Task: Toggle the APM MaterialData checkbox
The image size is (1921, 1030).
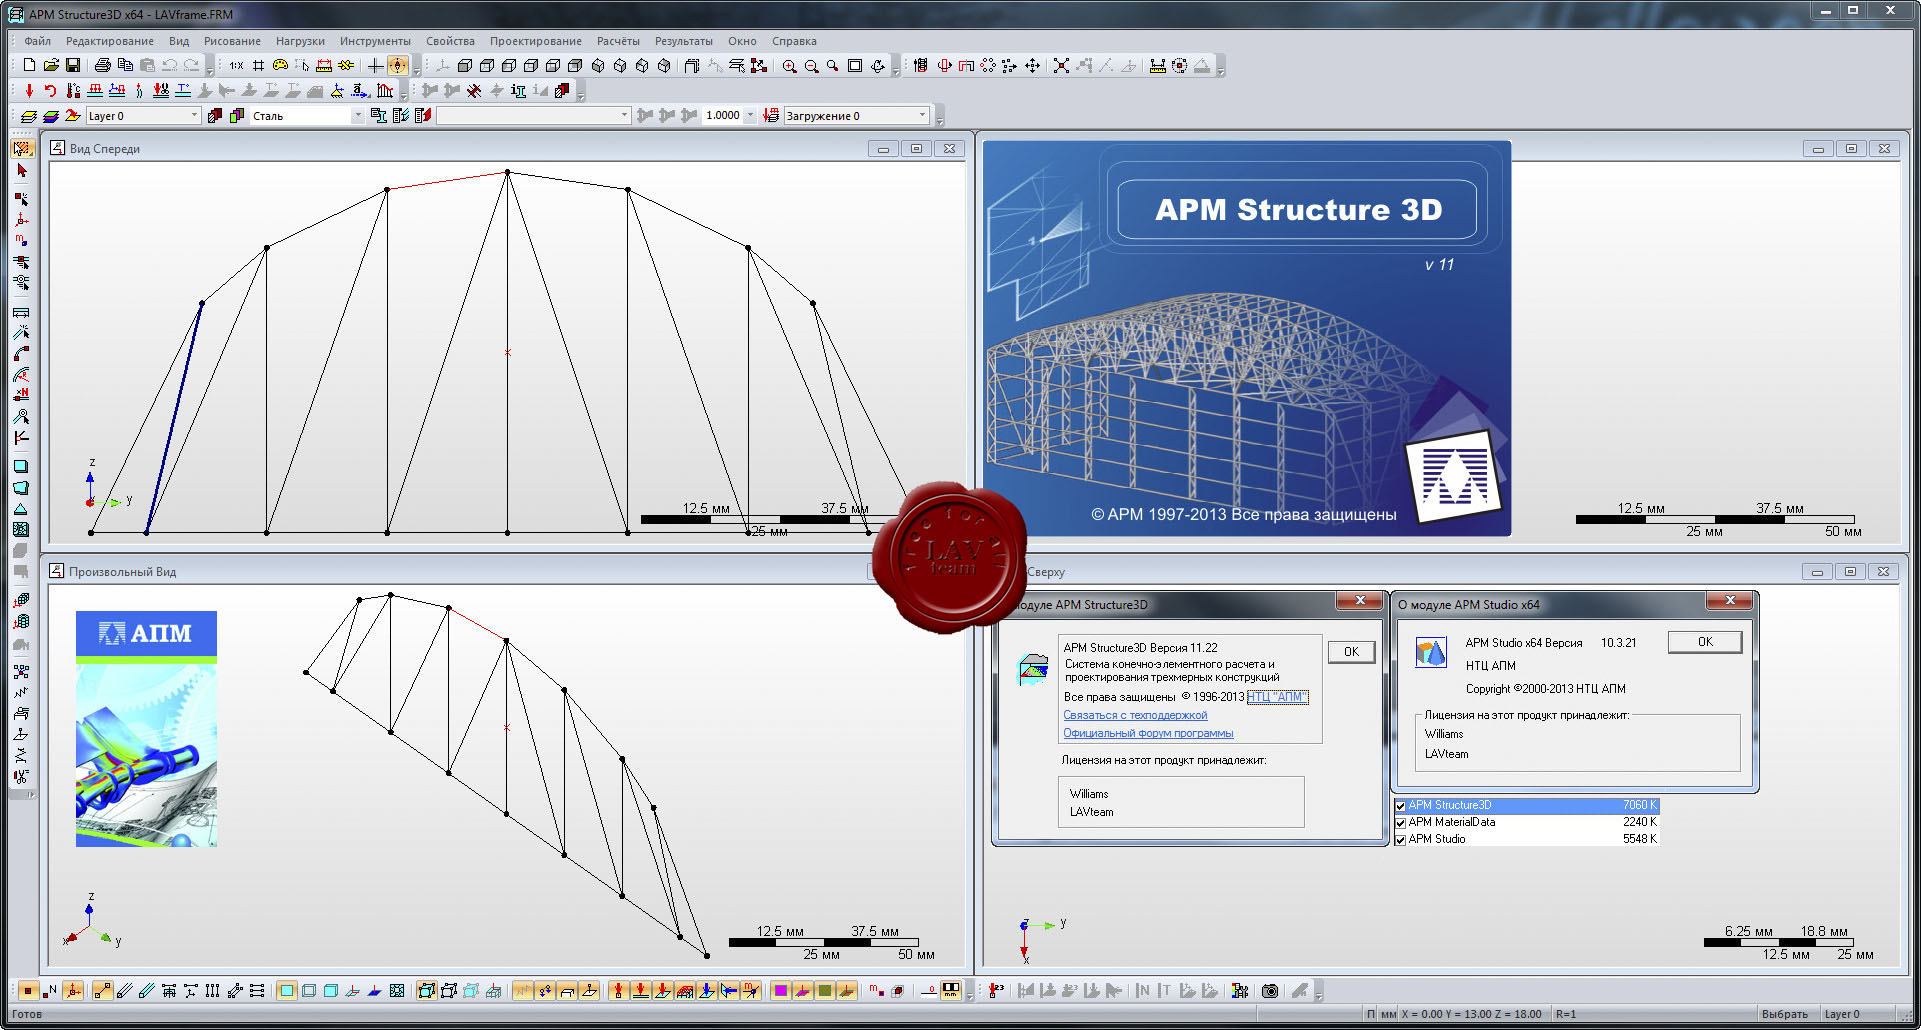Action: [1401, 823]
